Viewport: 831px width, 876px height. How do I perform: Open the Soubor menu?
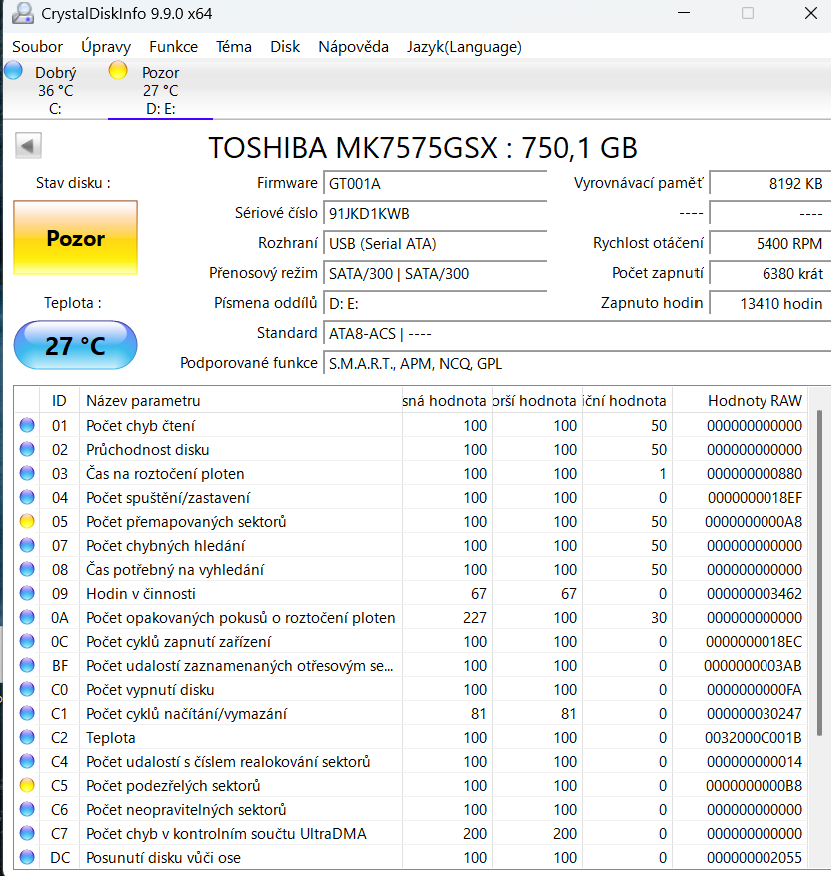(x=37, y=47)
